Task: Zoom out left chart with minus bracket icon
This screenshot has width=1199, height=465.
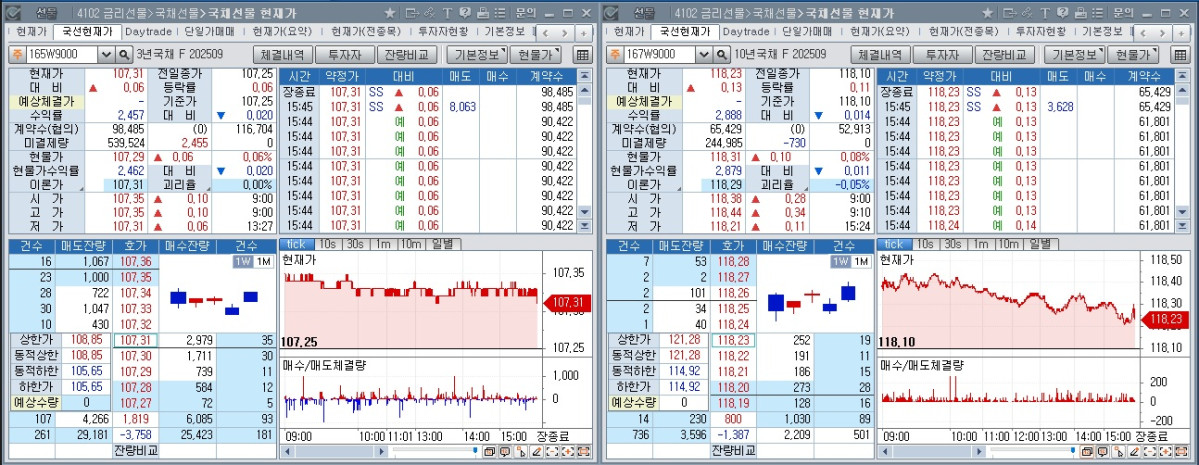Action: pos(554,452)
